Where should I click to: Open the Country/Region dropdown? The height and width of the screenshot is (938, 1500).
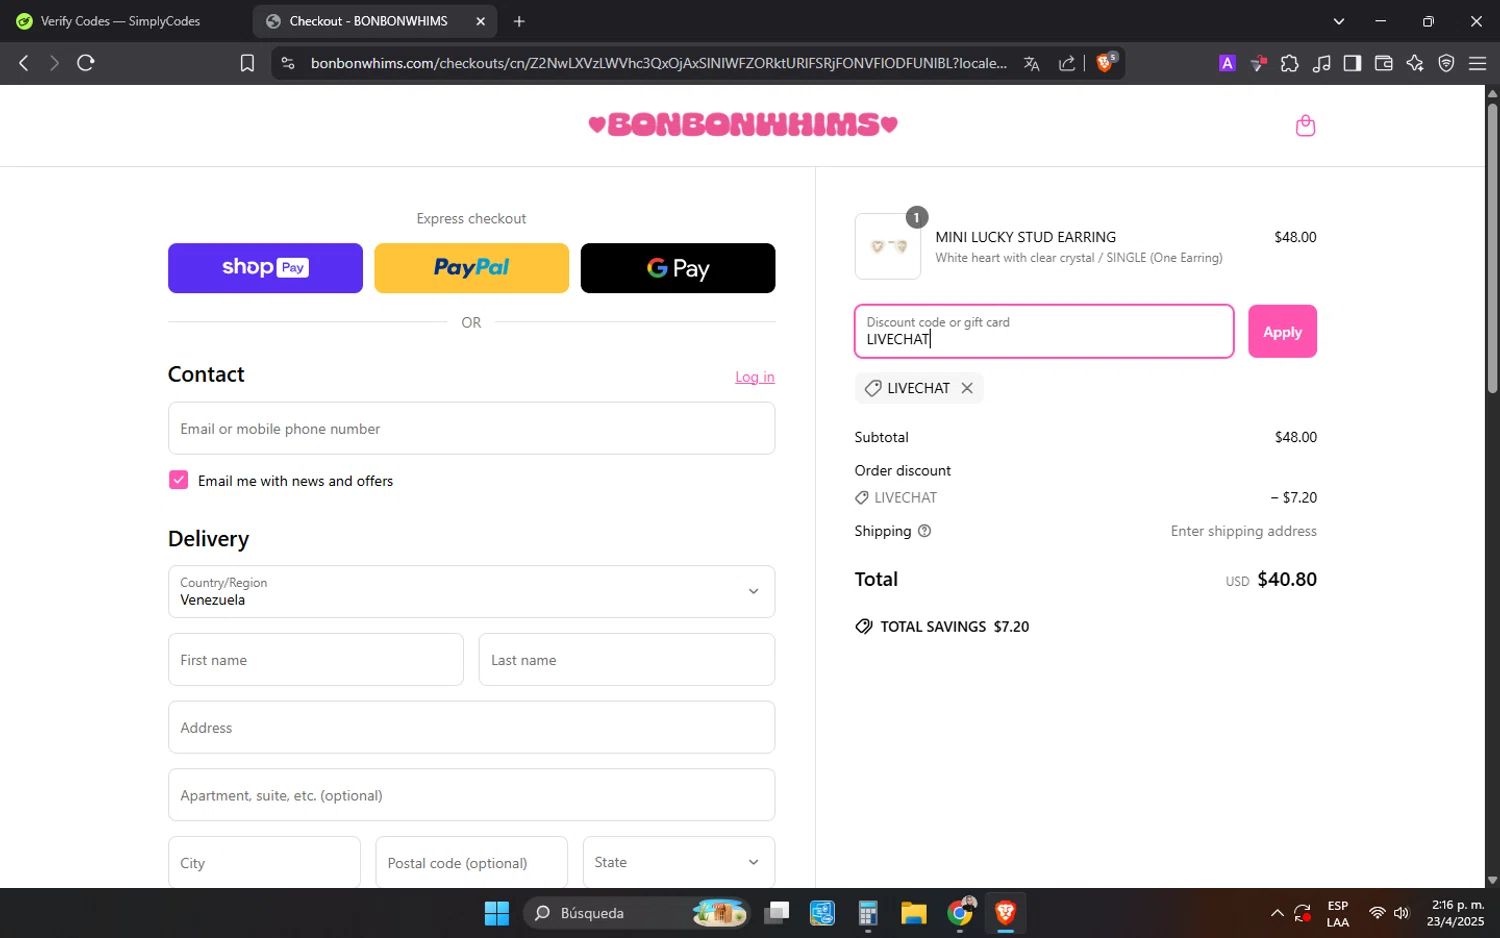(471, 592)
